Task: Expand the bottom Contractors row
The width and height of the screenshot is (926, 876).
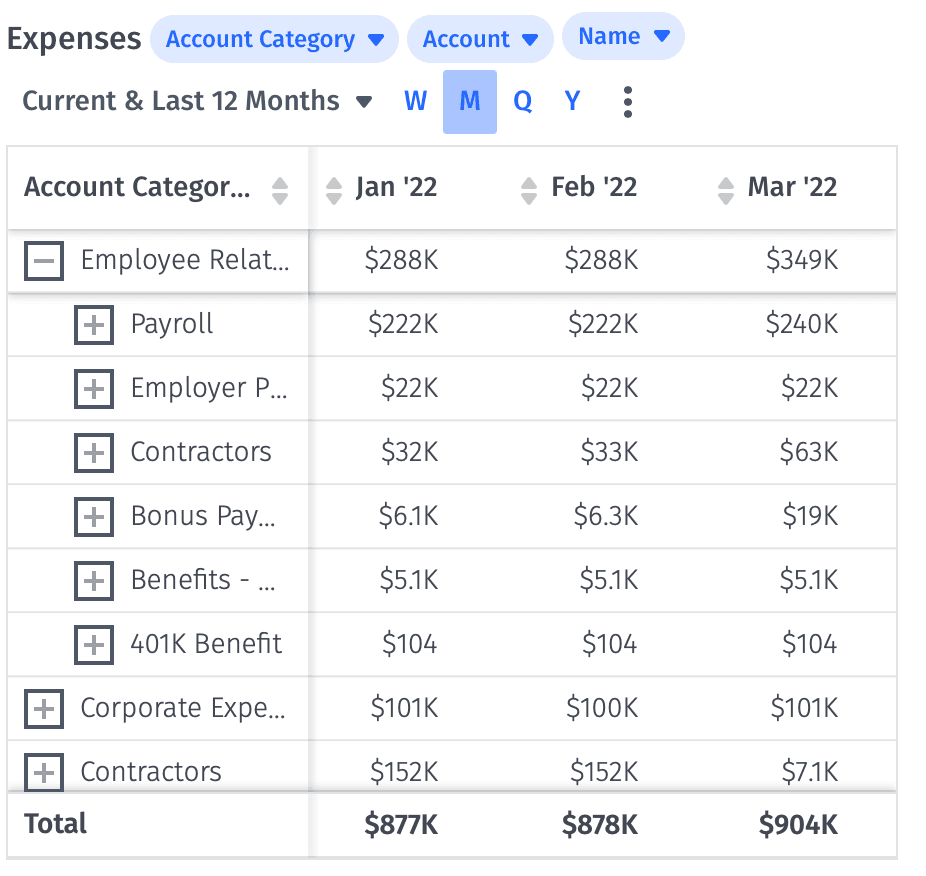Action: [x=44, y=772]
